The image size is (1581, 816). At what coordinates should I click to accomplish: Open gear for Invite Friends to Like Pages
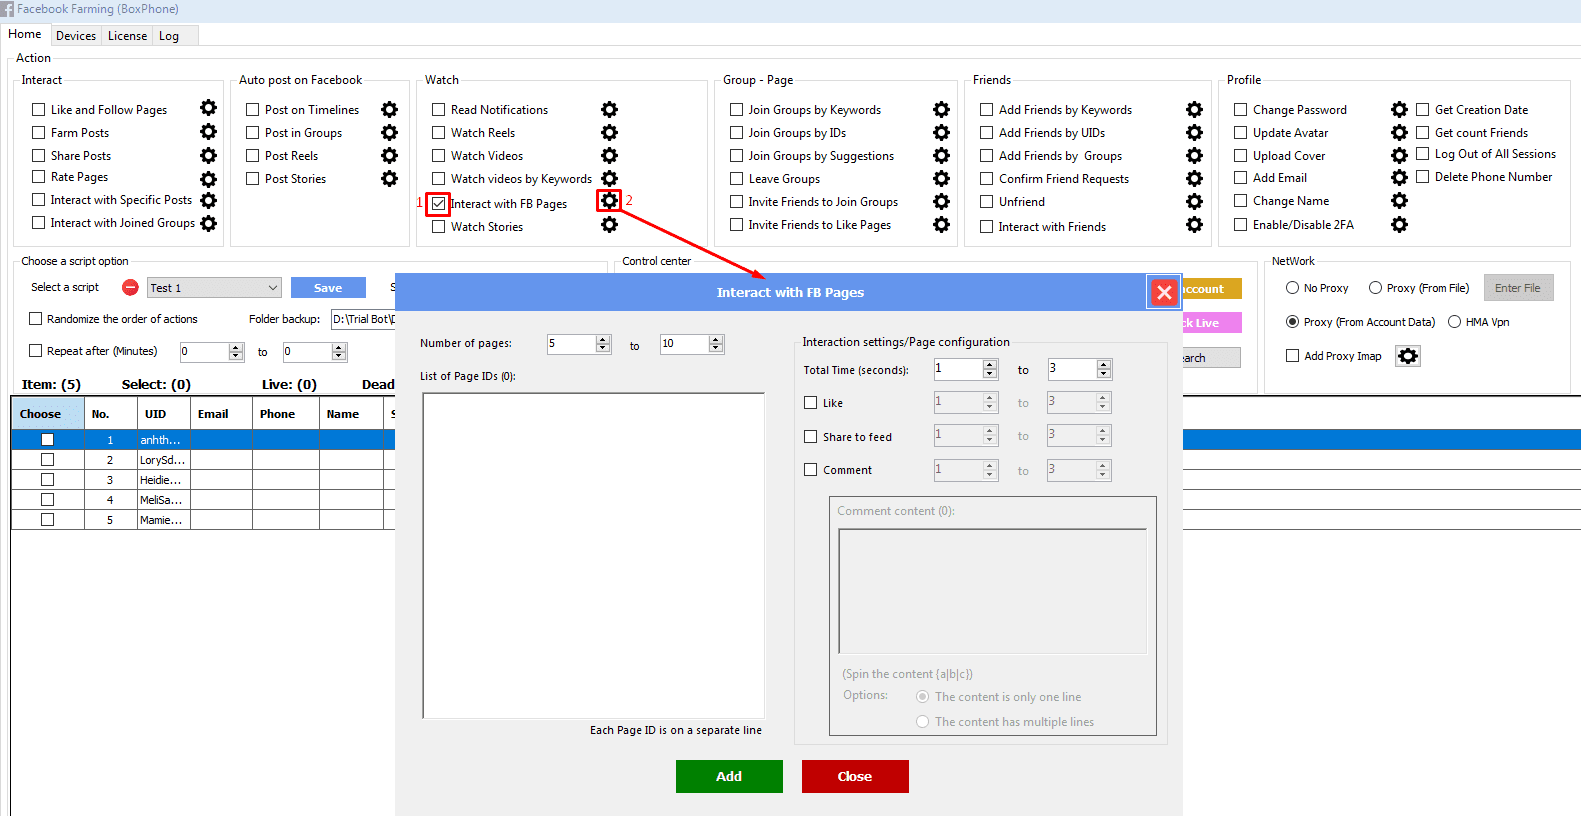tap(941, 224)
